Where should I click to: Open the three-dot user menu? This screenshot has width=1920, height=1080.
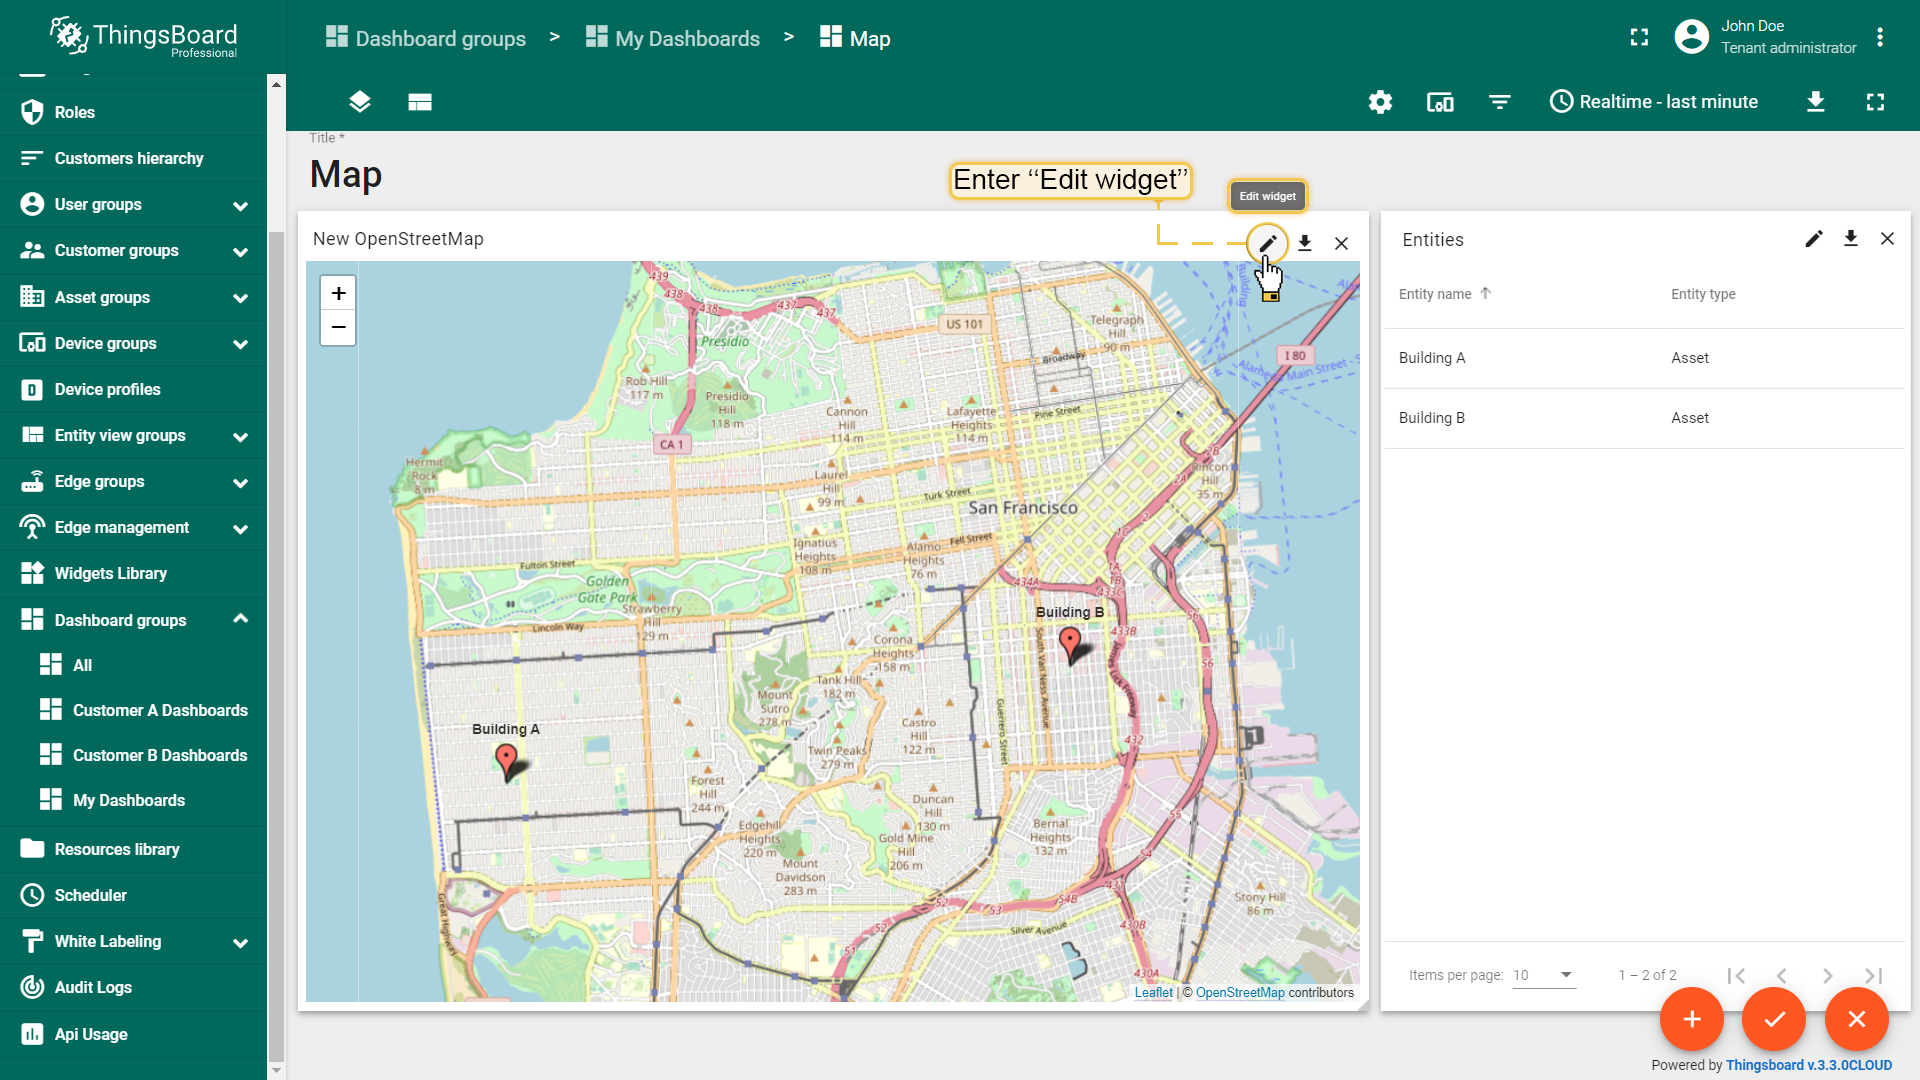pyautogui.click(x=1880, y=37)
